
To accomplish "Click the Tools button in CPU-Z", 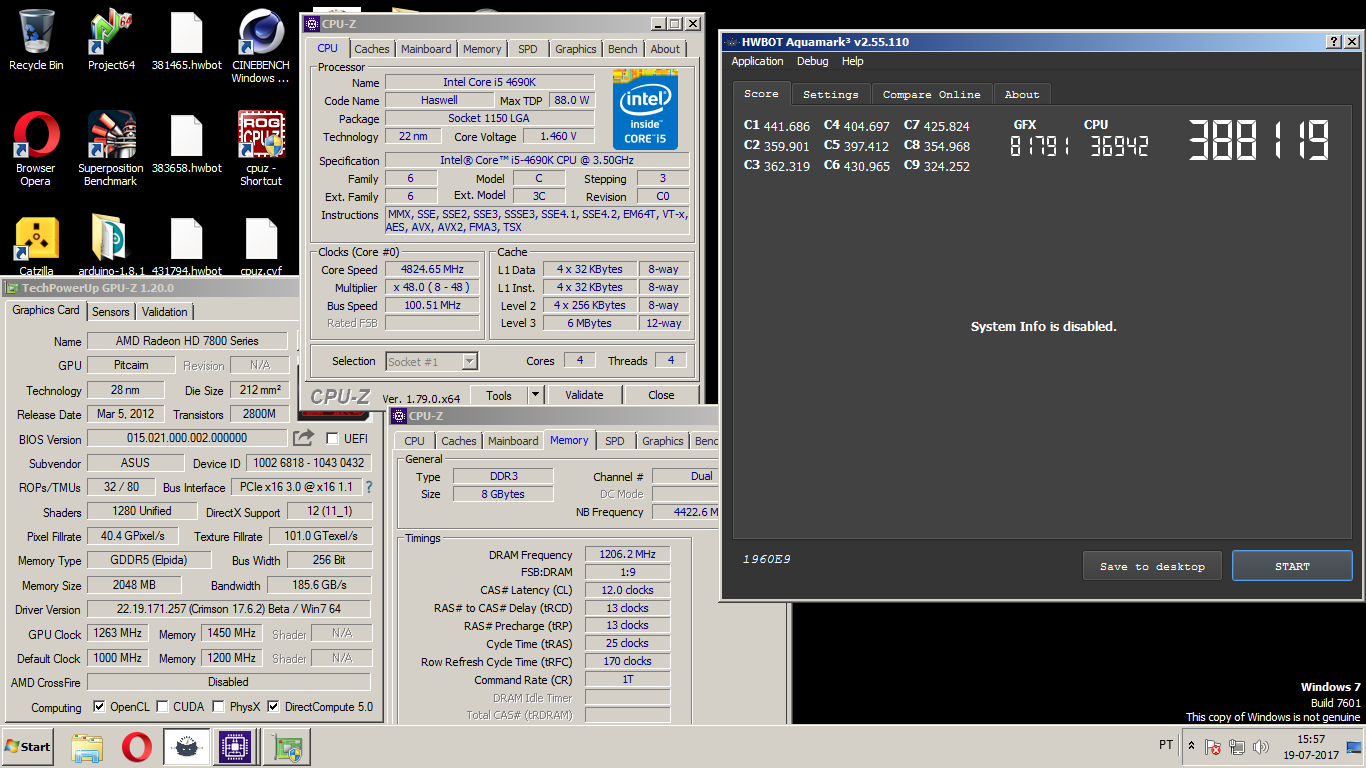I will tap(499, 395).
